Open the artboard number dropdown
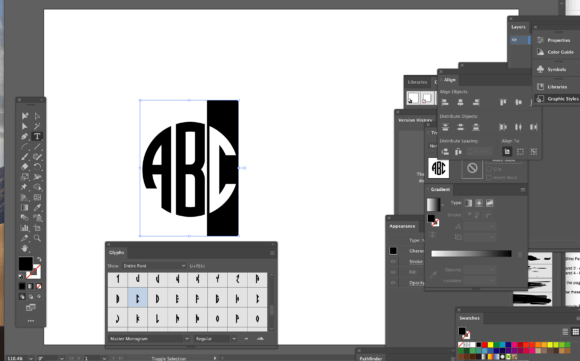 coord(104,358)
